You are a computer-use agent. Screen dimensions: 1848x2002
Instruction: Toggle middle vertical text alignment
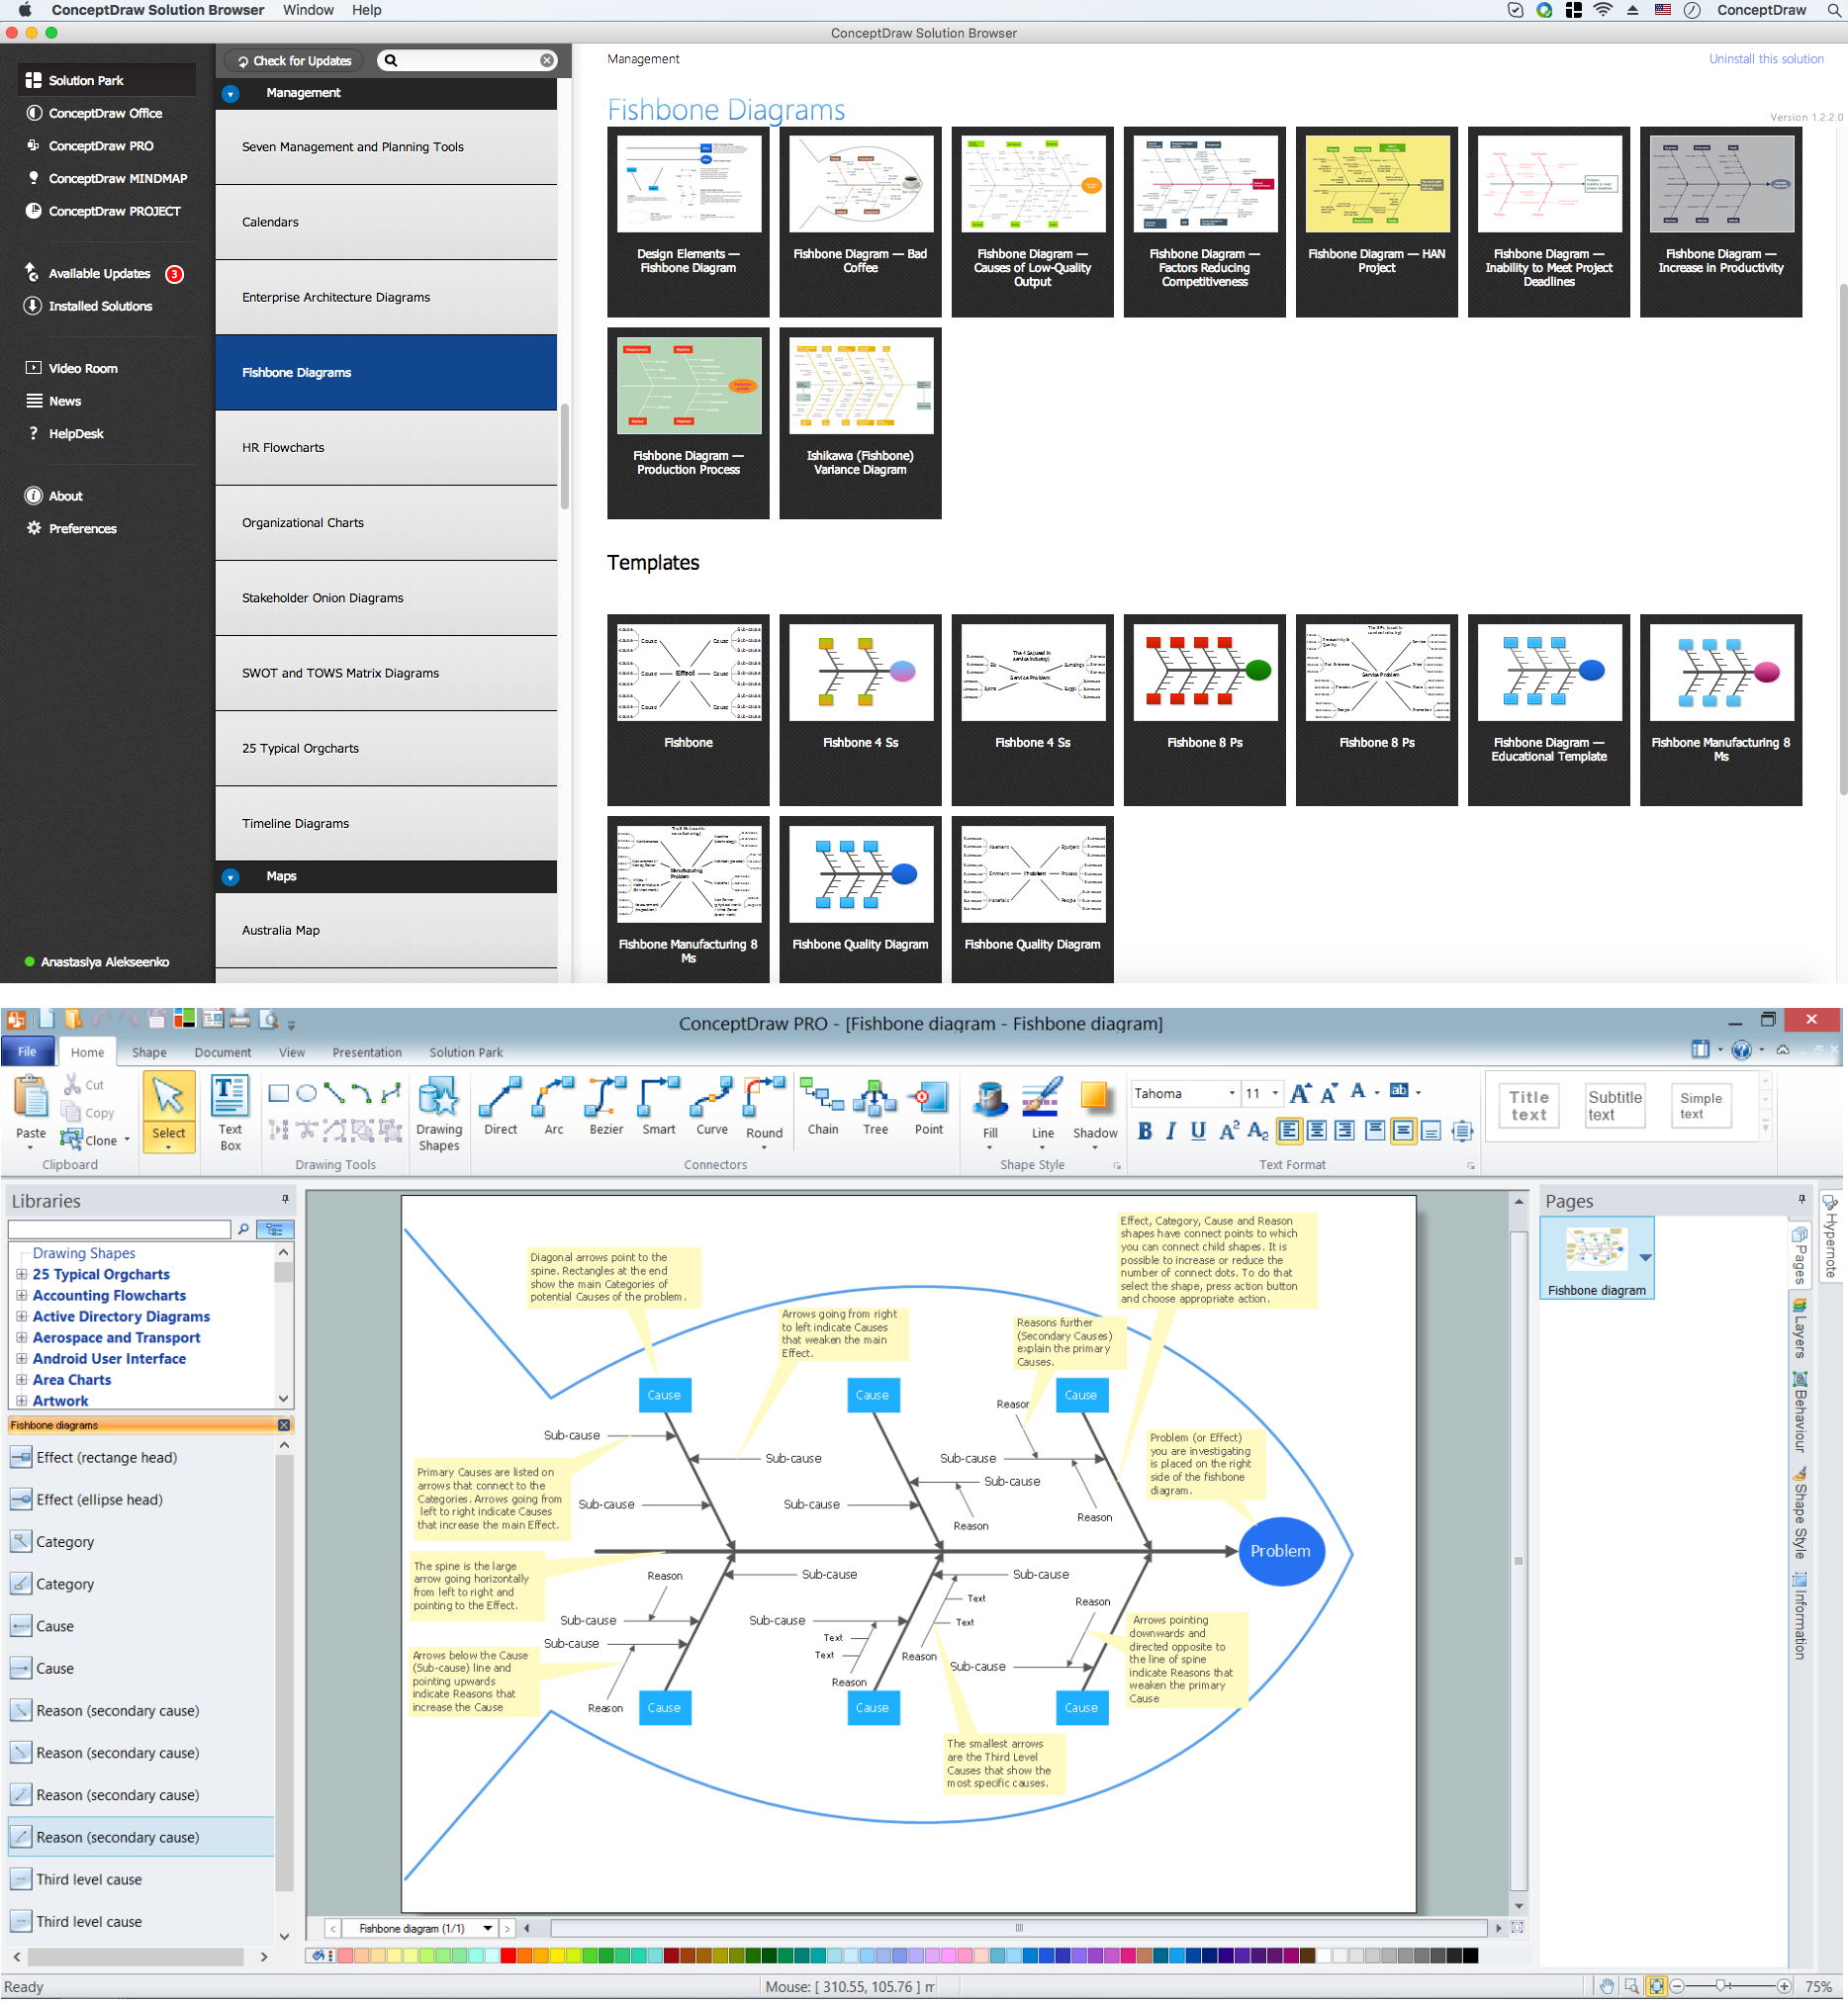pyautogui.click(x=1403, y=1130)
